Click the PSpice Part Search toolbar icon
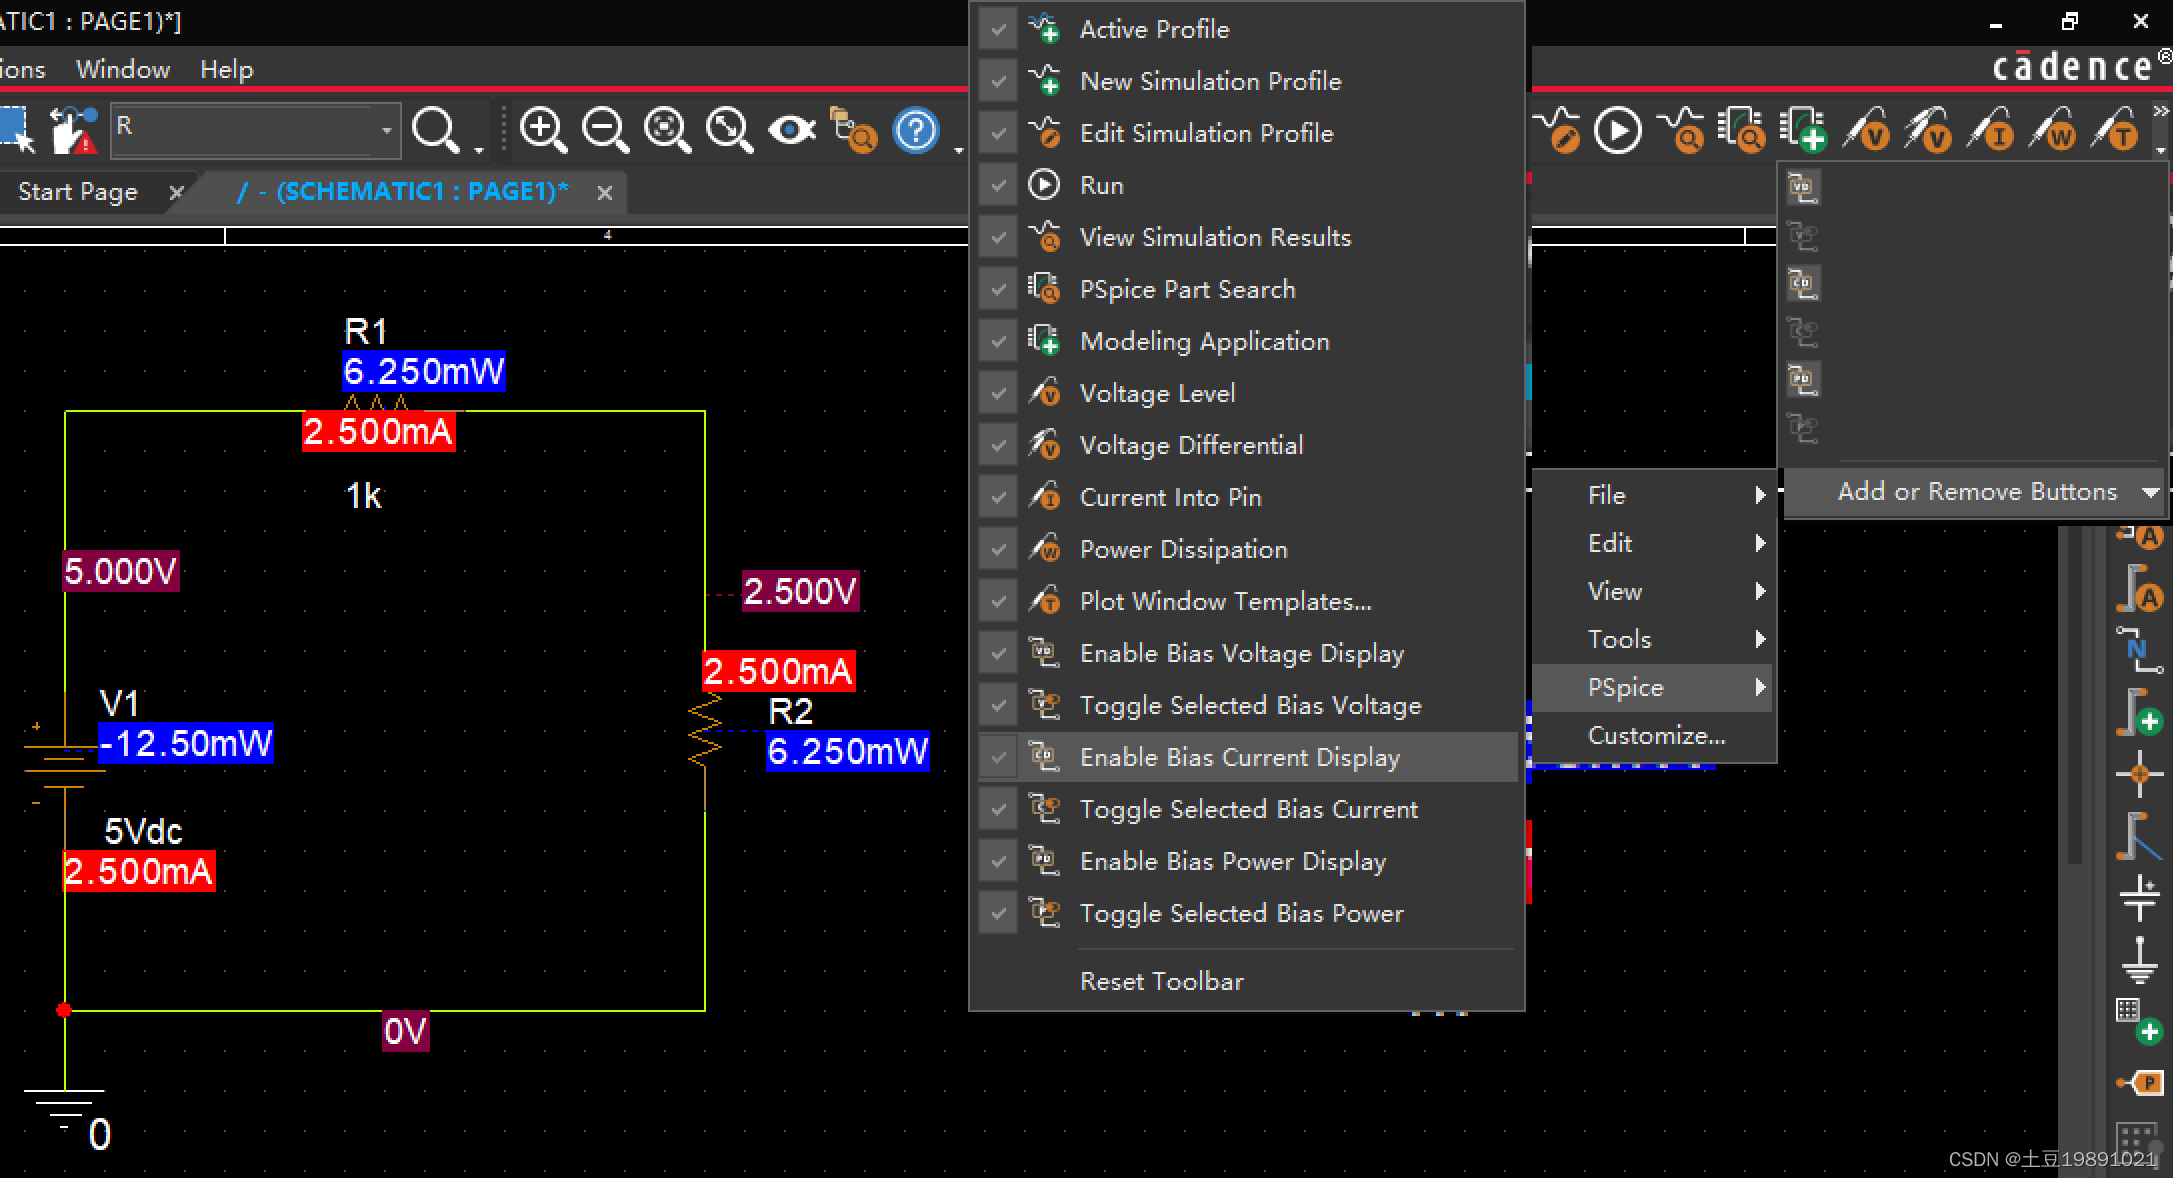The width and height of the screenshot is (2173, 1178). click(x=1741, y=130)
